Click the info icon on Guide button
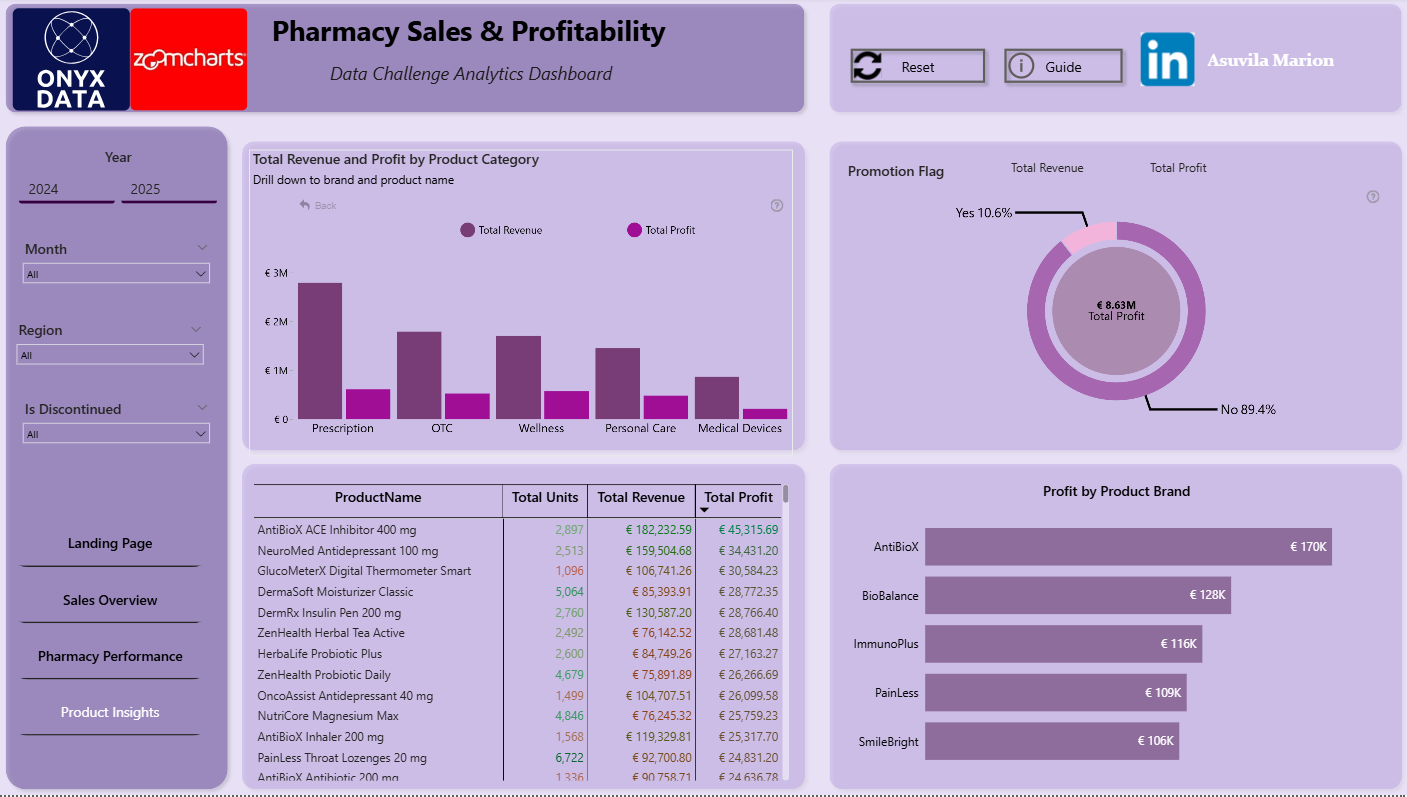Image resolution: width=1407 pixels, height=797 pixels. (1020, 67)
